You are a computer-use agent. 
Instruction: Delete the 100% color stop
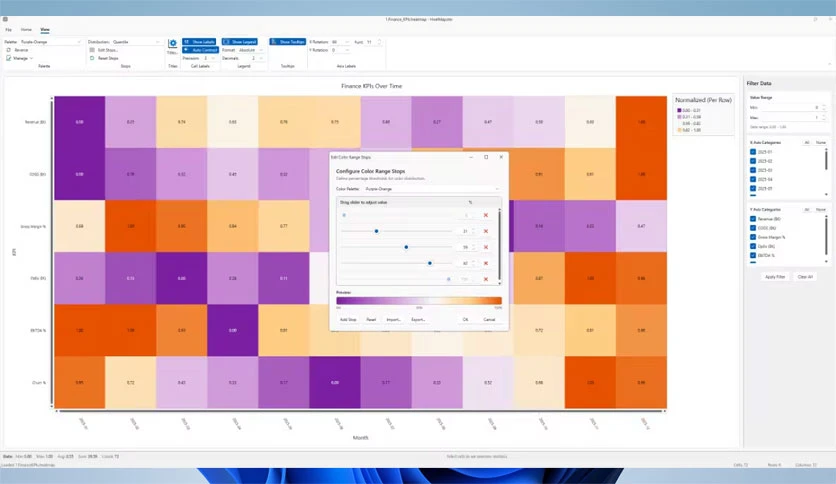click(x=486, y=279)
